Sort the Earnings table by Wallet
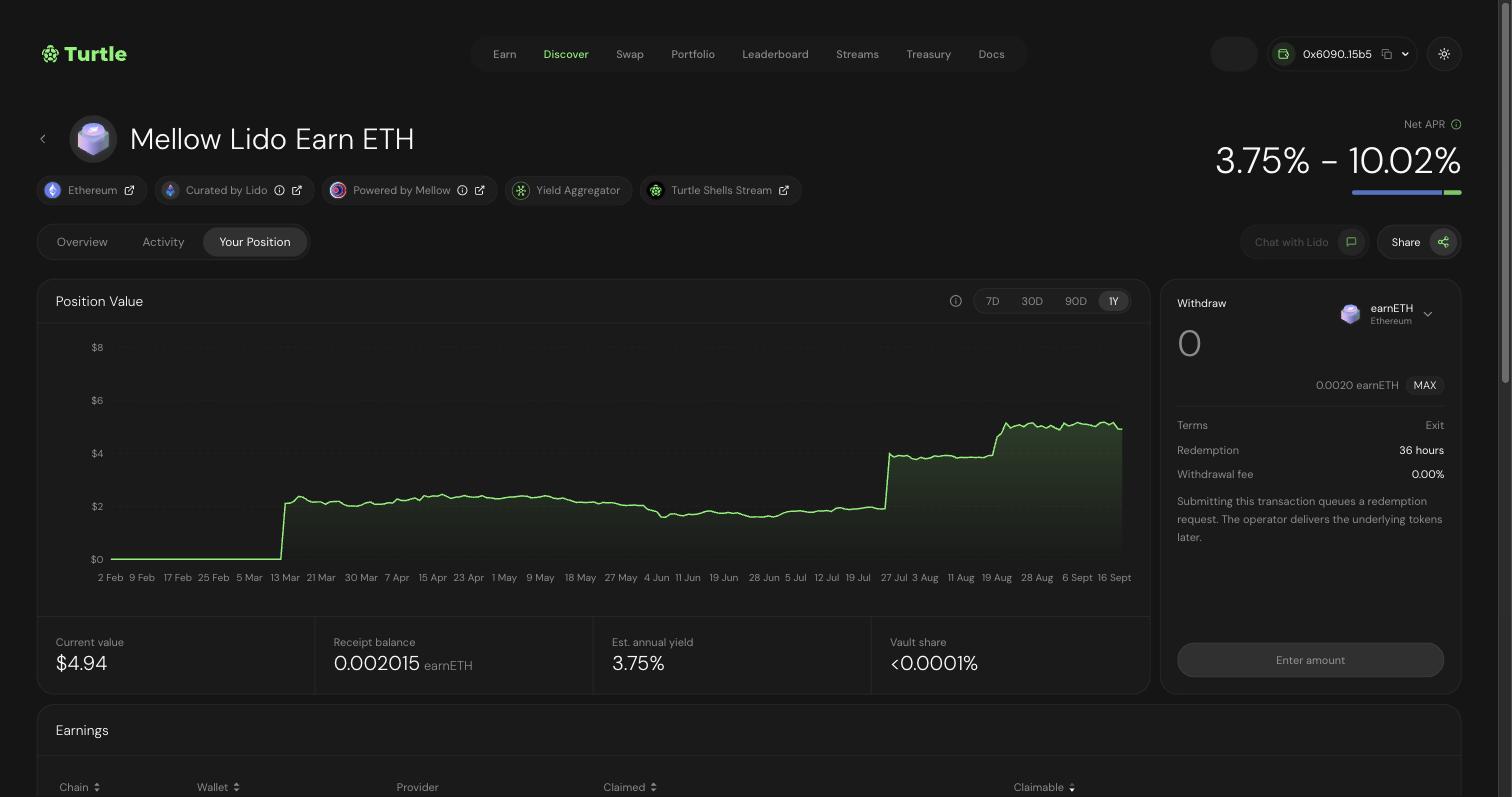Image resolution: width=1512 pixels, height=797 pixels. click(x=218, y=787)
